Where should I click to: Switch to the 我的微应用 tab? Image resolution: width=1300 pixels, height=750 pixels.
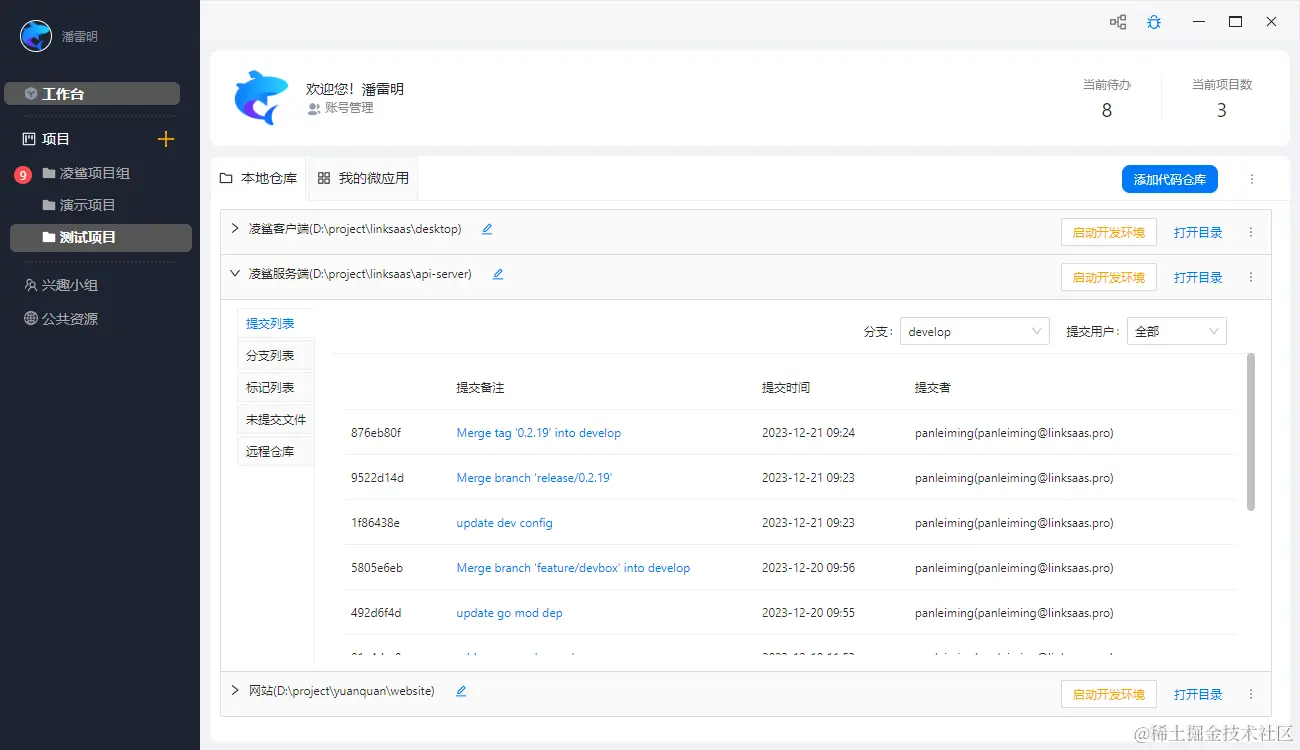click(x=363, y=179)
